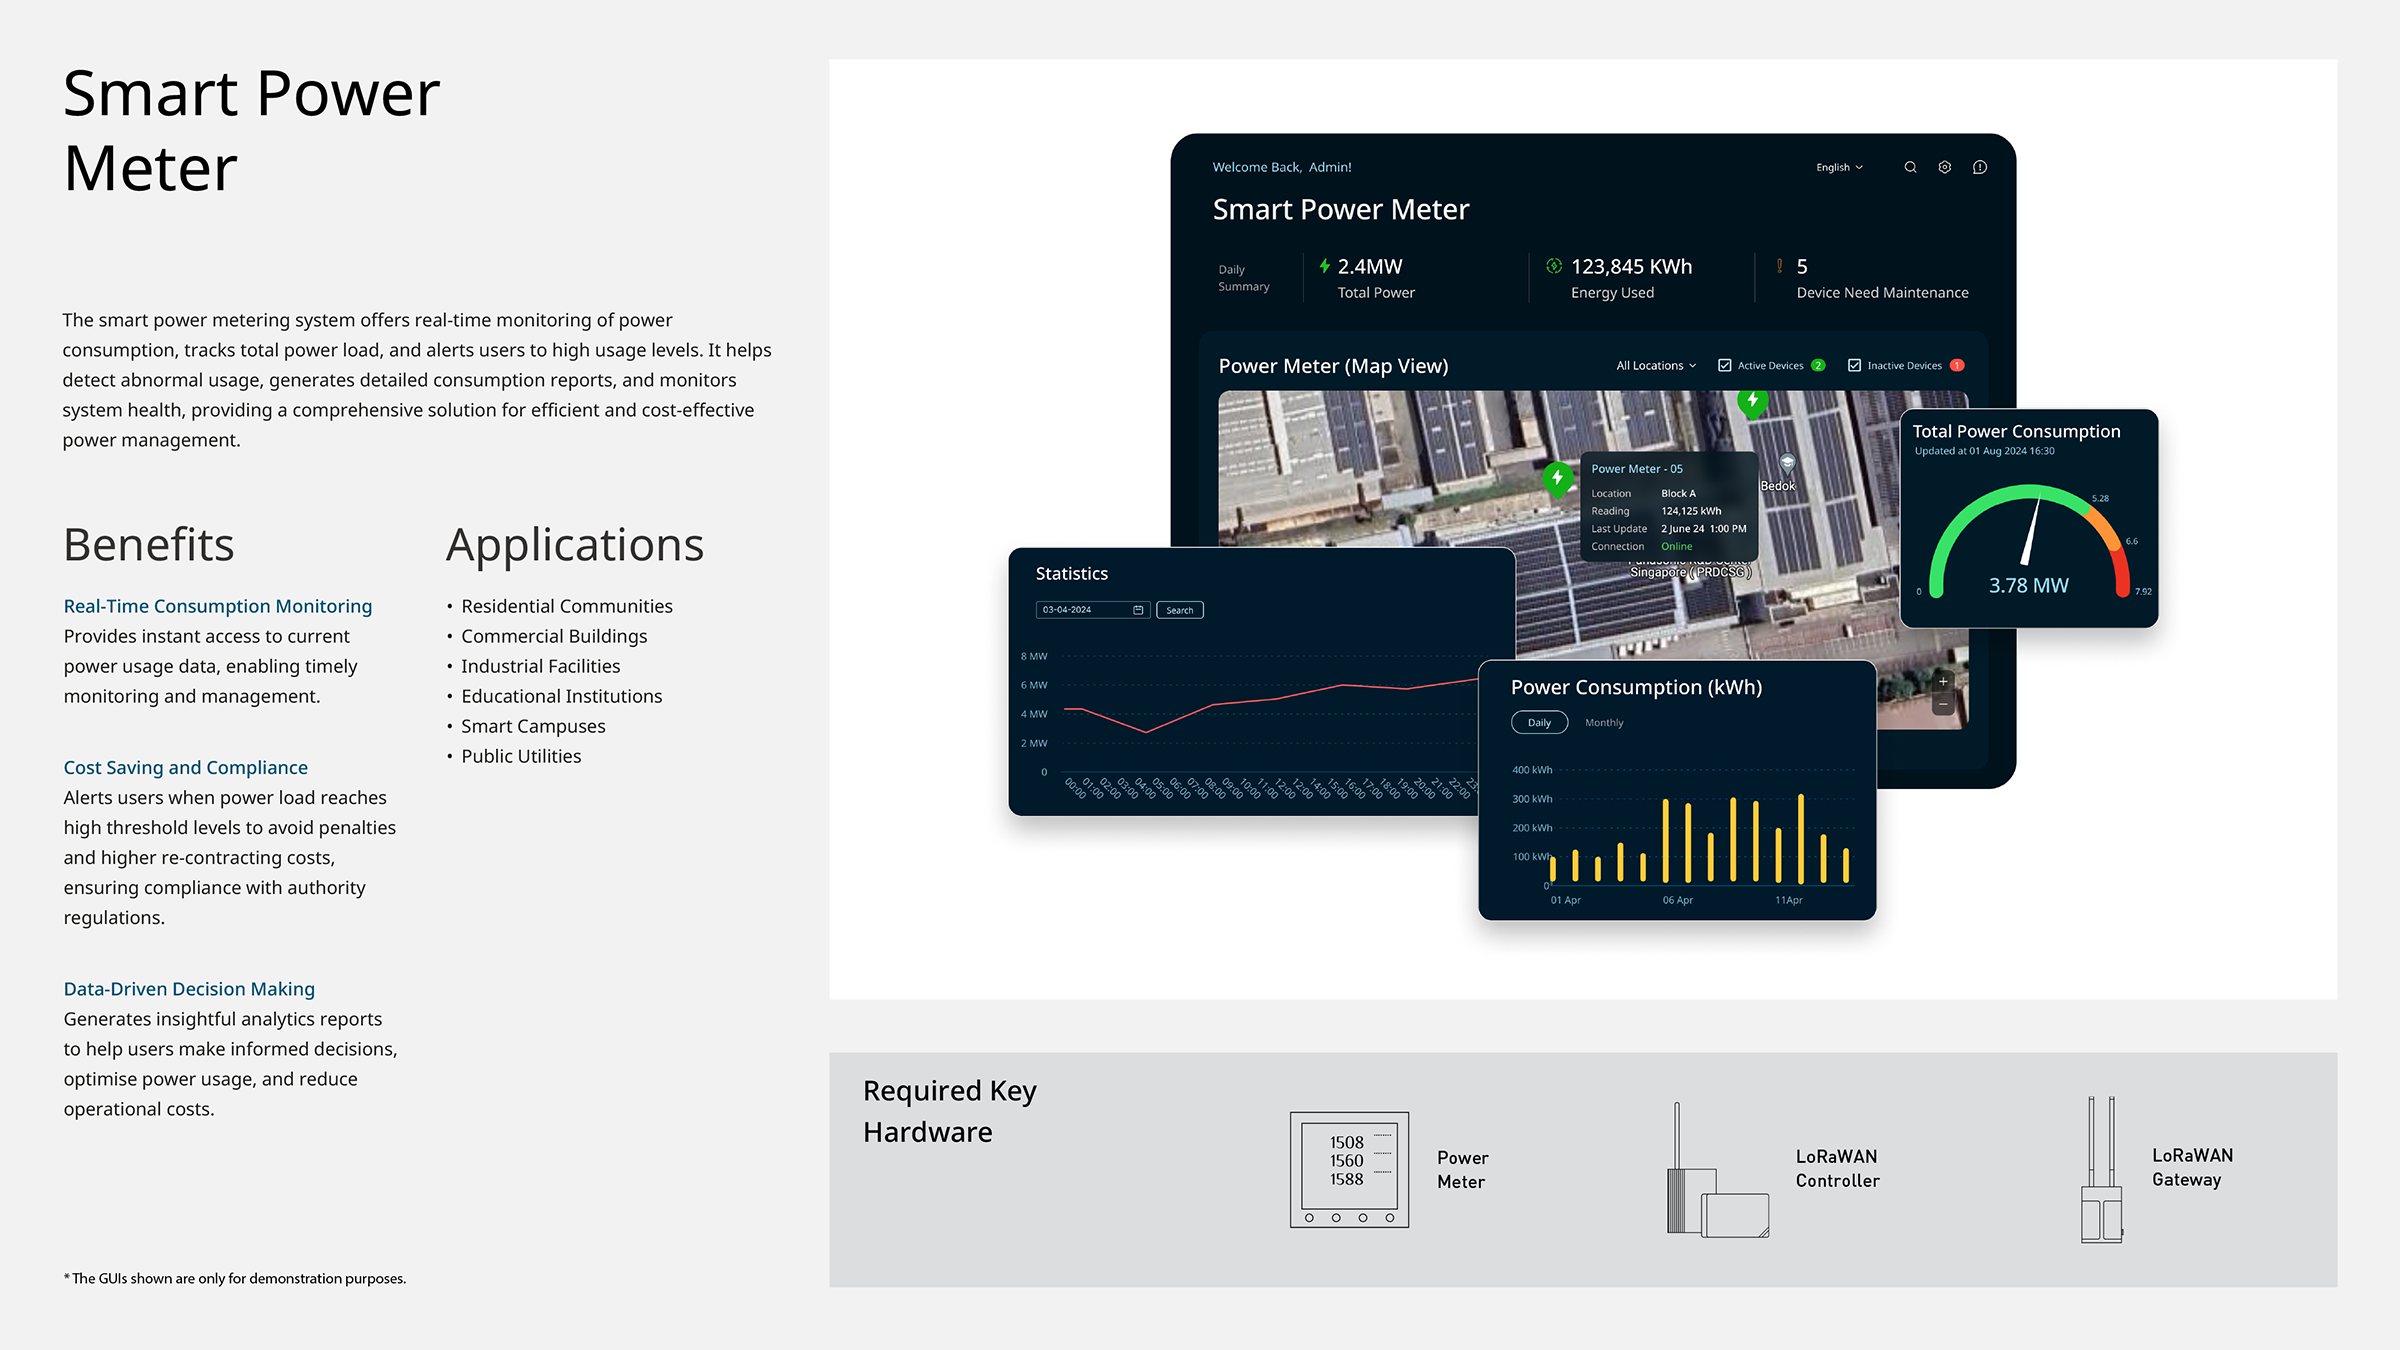The image size is (2400, 1350).
Task: Open the settings gear icon
Action: point(1944,167)
